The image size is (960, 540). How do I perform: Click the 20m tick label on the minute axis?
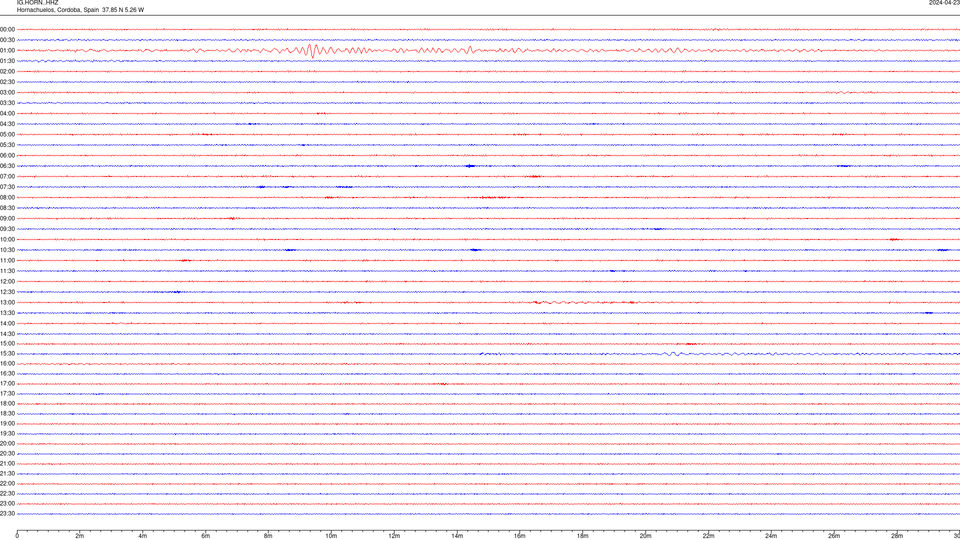pos(645,536)
